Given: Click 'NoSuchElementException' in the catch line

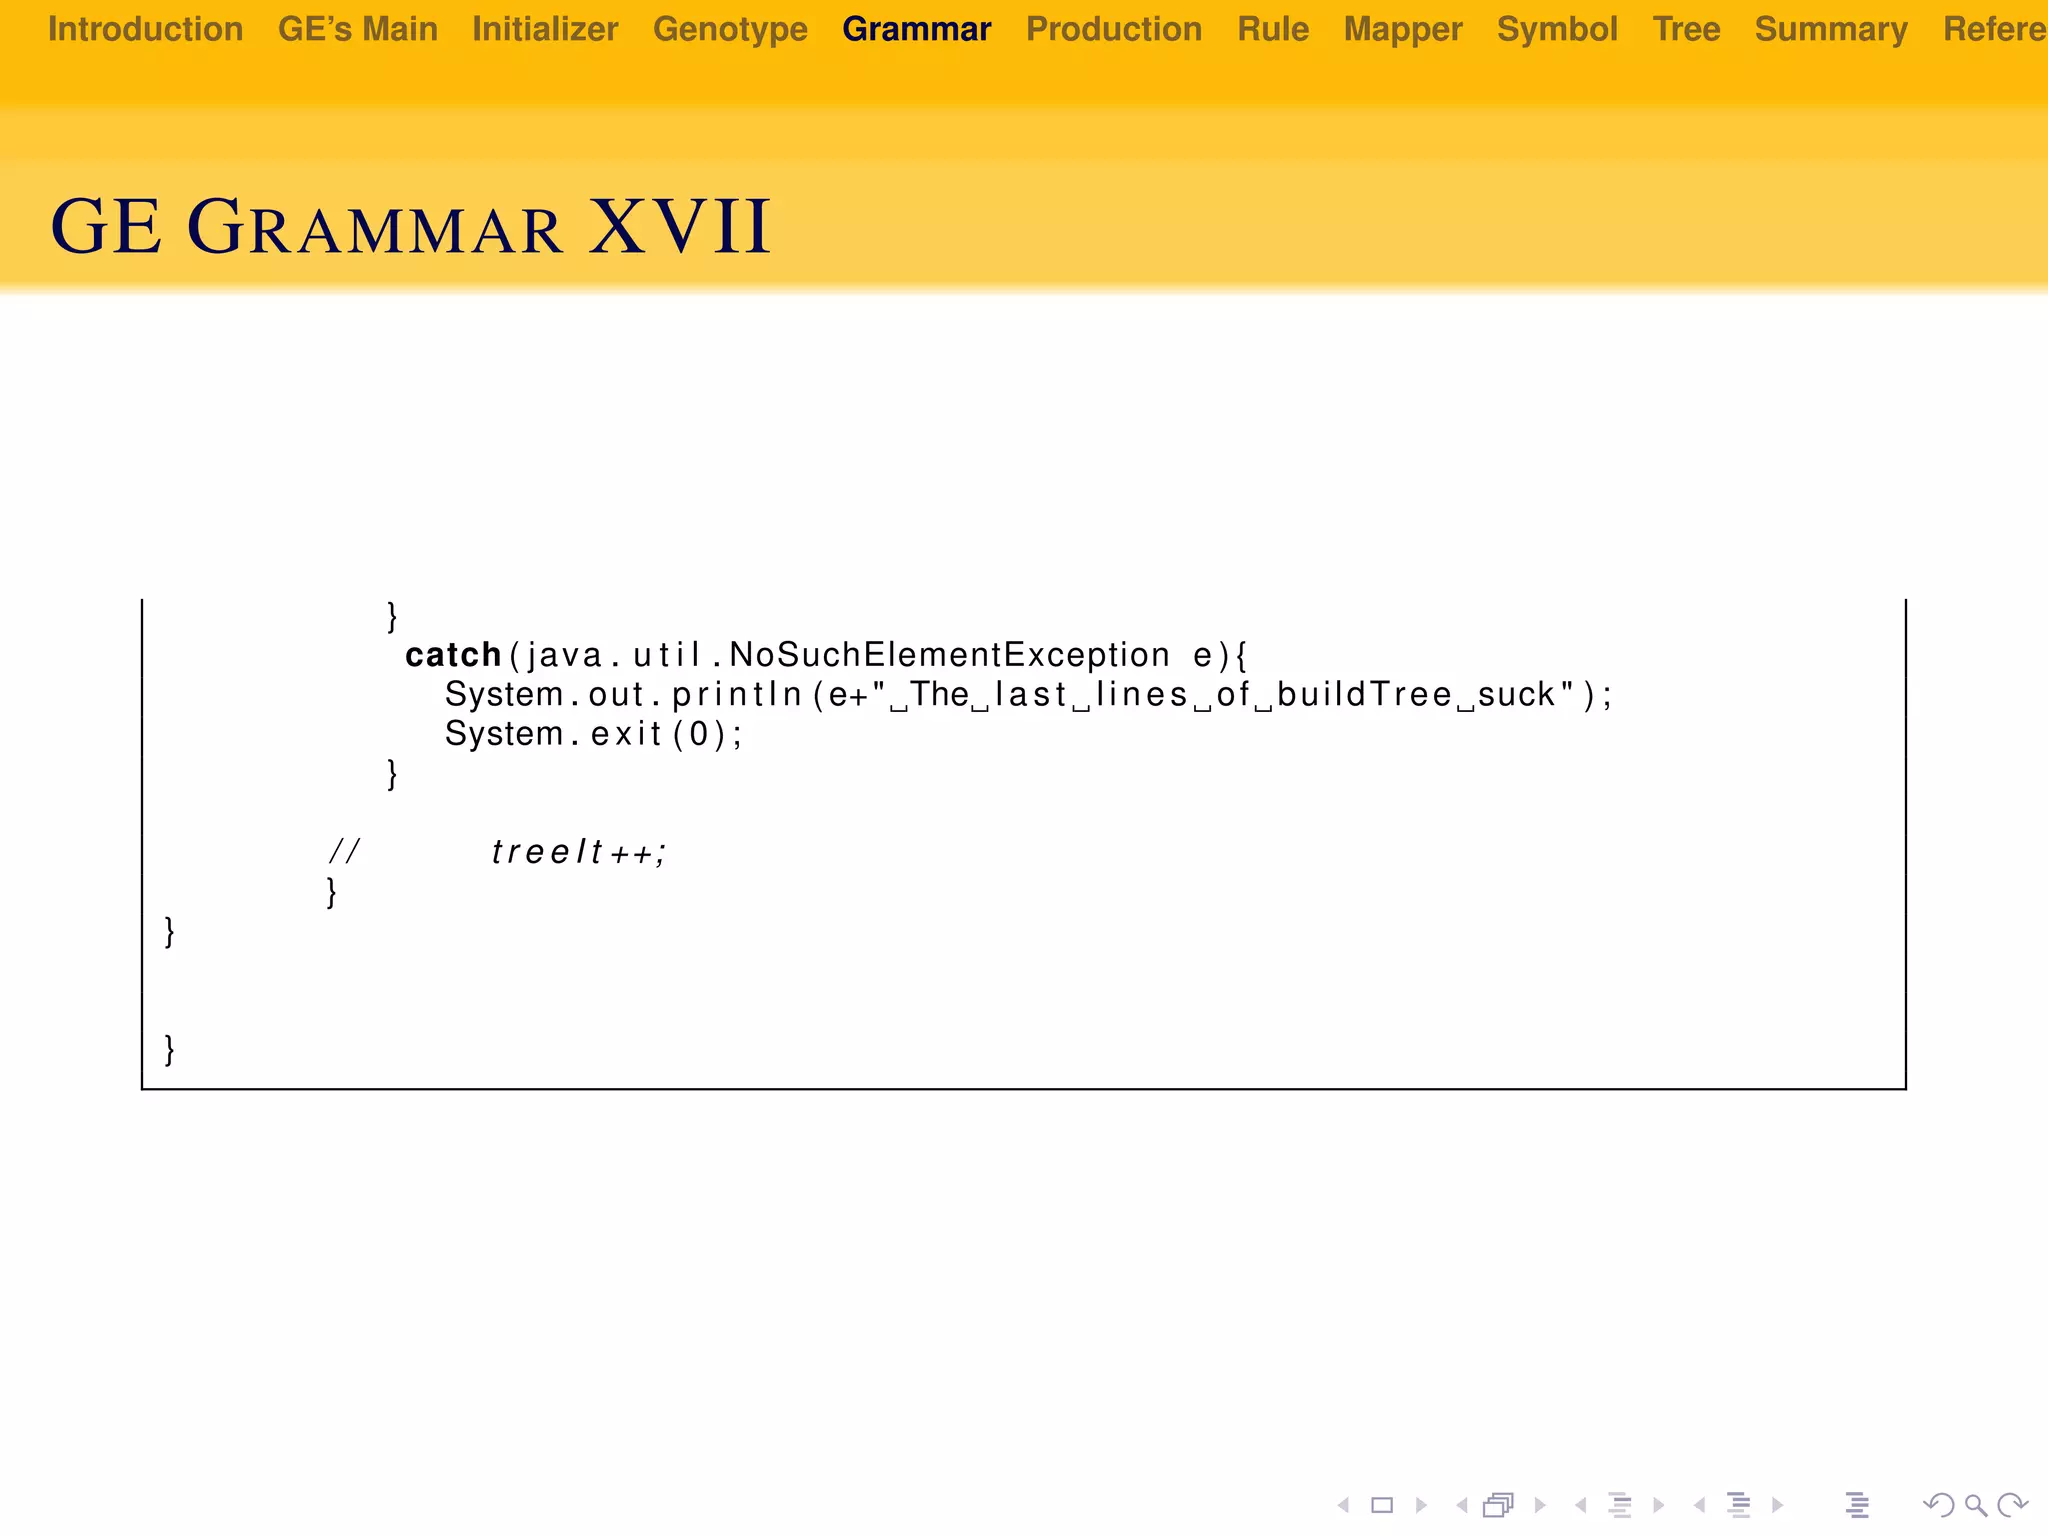Looking at the screenshot, I should click(949, 655).
